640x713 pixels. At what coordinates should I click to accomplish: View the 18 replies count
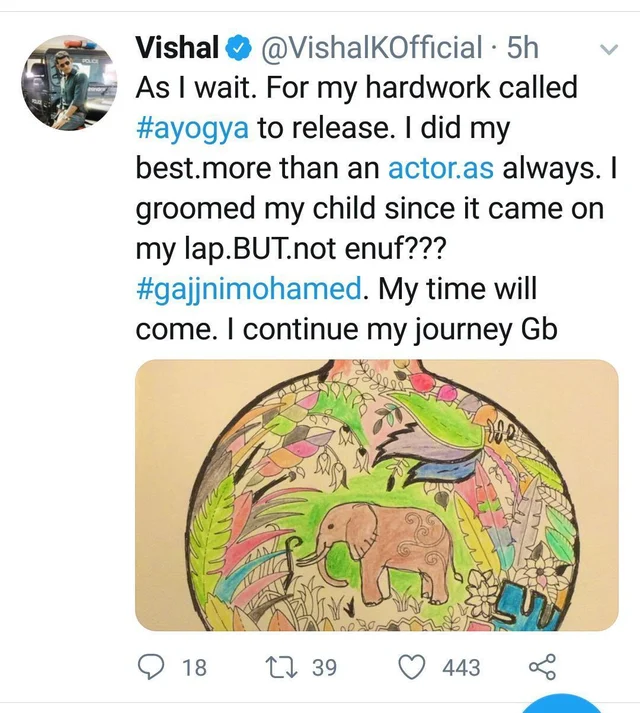point(194,668)
